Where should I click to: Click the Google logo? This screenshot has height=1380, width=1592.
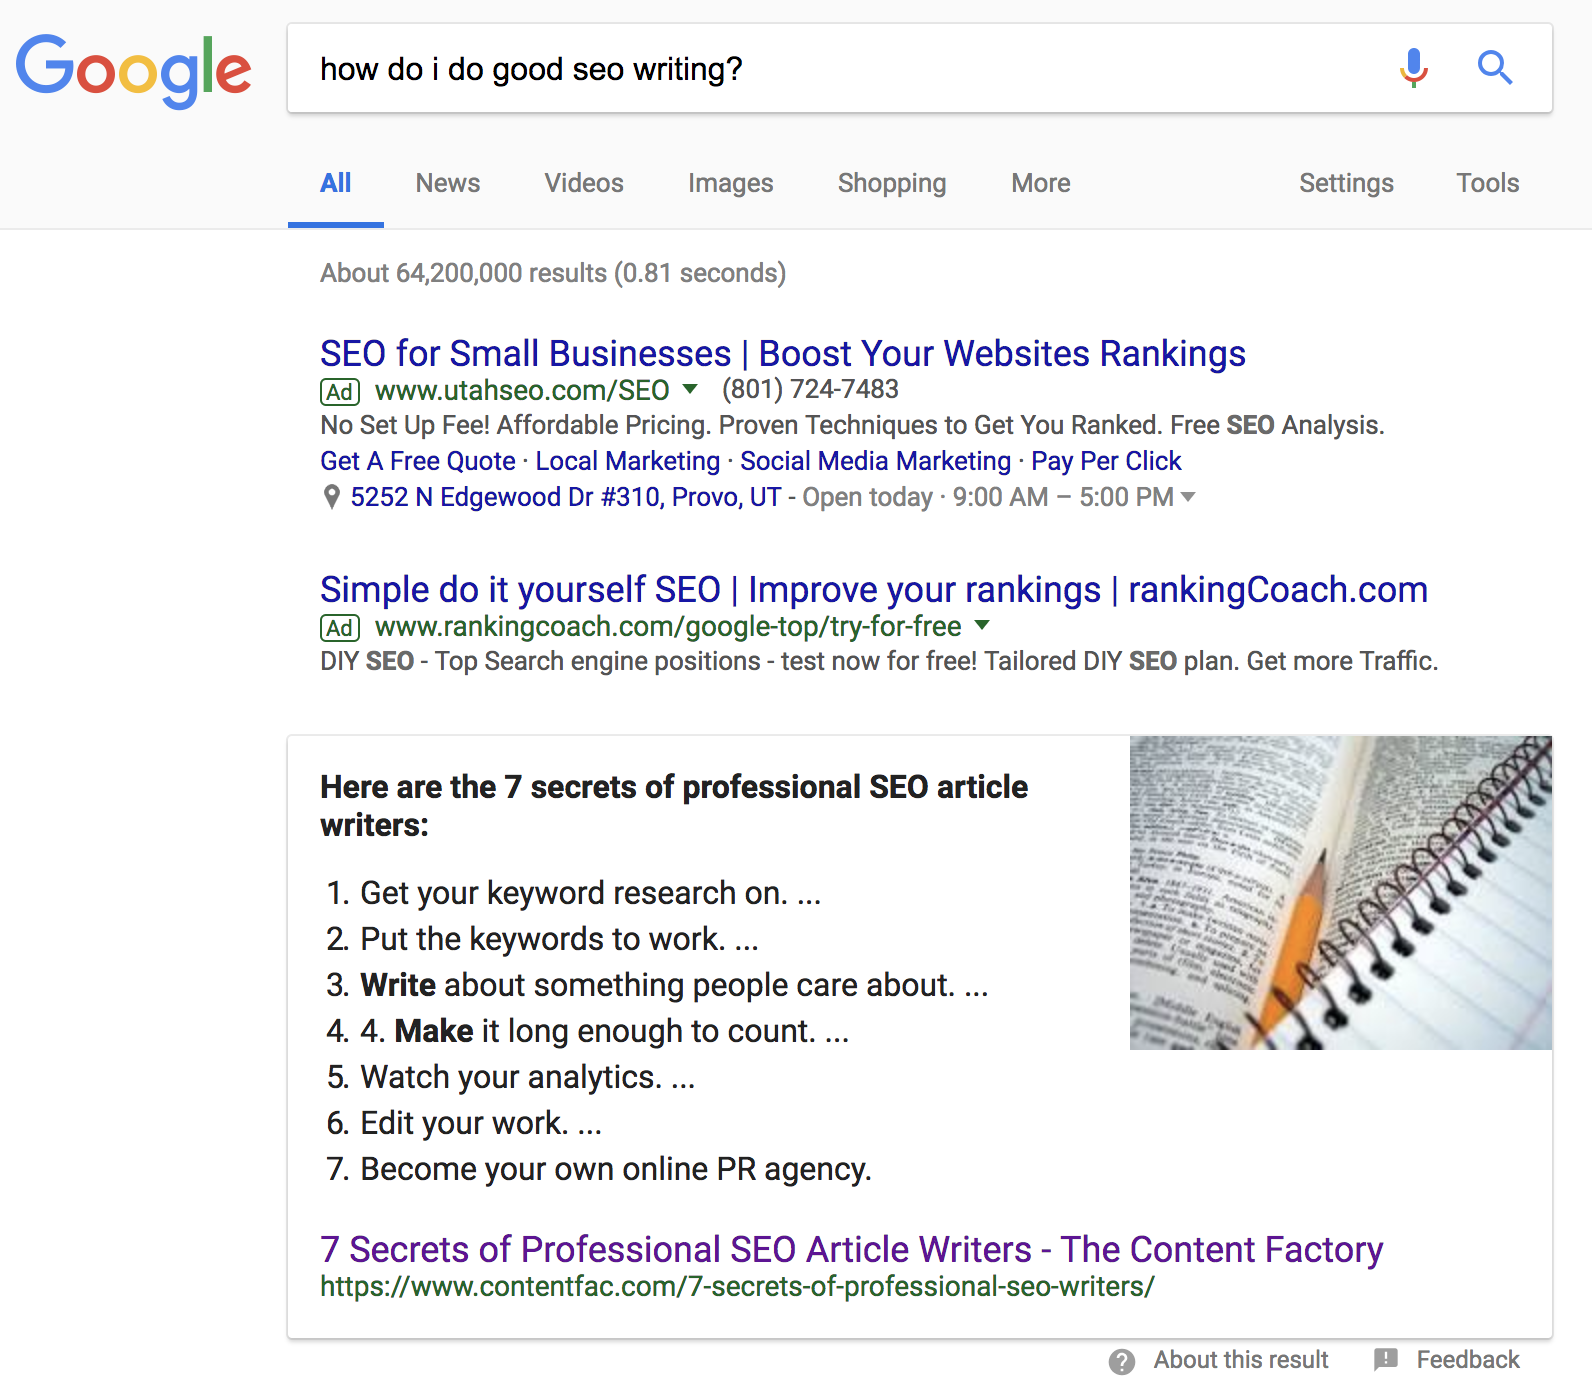(133, 70)
